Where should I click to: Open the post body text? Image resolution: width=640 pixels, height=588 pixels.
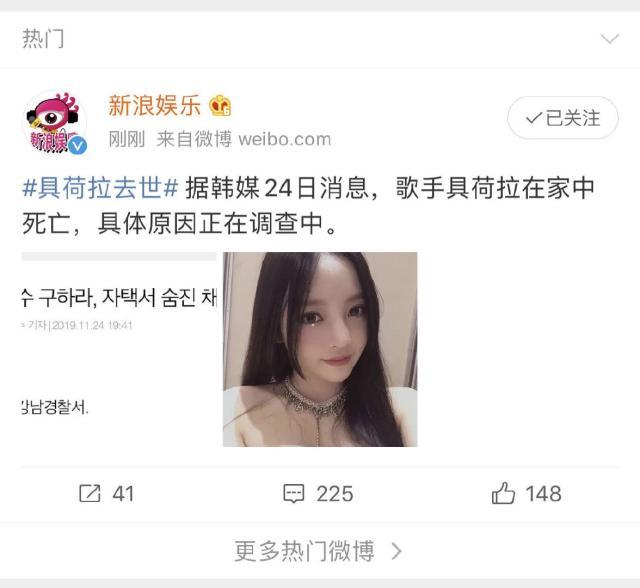[x=309, y=206]
